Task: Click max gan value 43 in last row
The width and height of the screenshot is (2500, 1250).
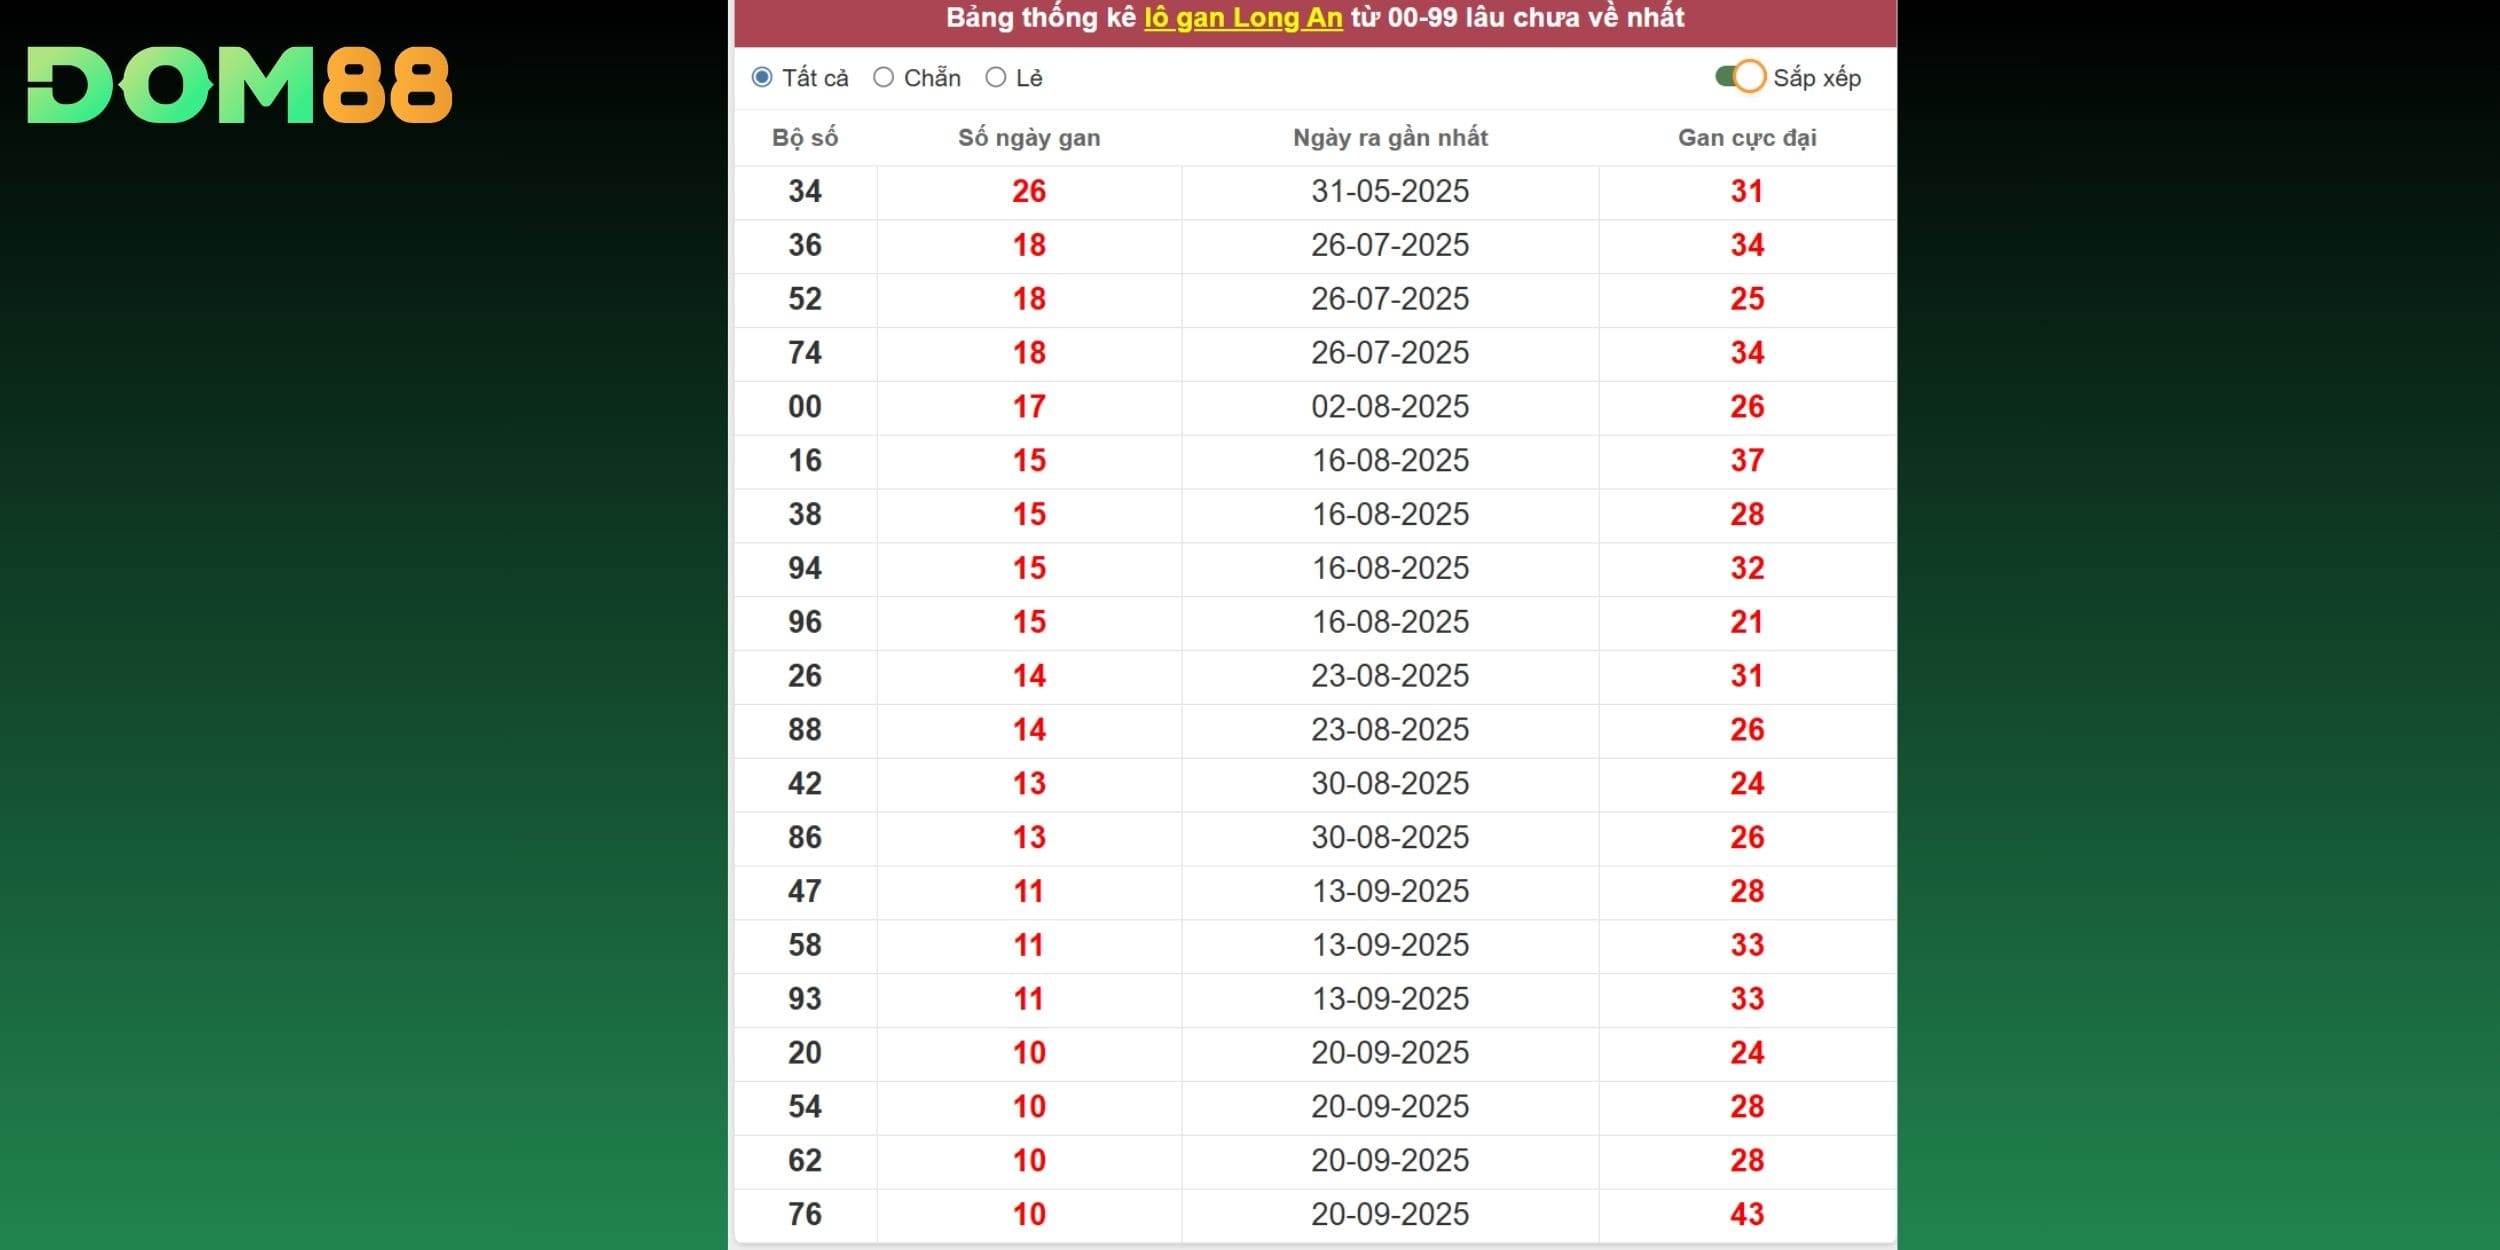Action: [1747, 1214]
